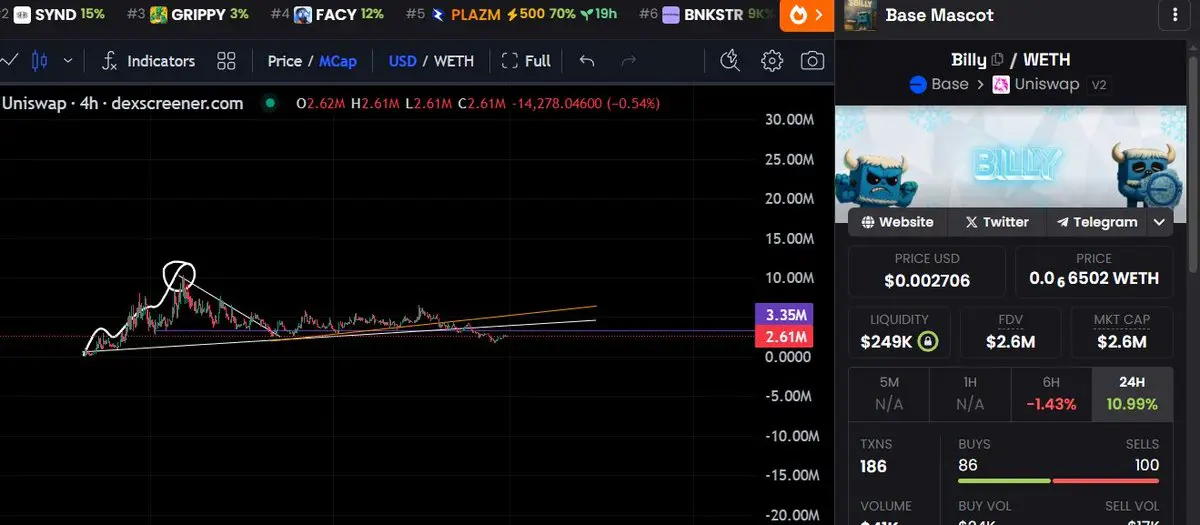Click the undo arrow
This screenshot has height=525, width=1200.
[587, 61]
